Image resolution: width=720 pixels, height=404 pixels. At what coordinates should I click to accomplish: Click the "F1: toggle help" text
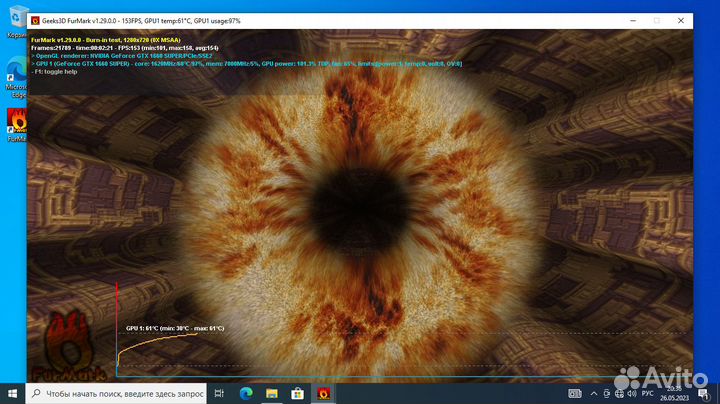(54, 72)
